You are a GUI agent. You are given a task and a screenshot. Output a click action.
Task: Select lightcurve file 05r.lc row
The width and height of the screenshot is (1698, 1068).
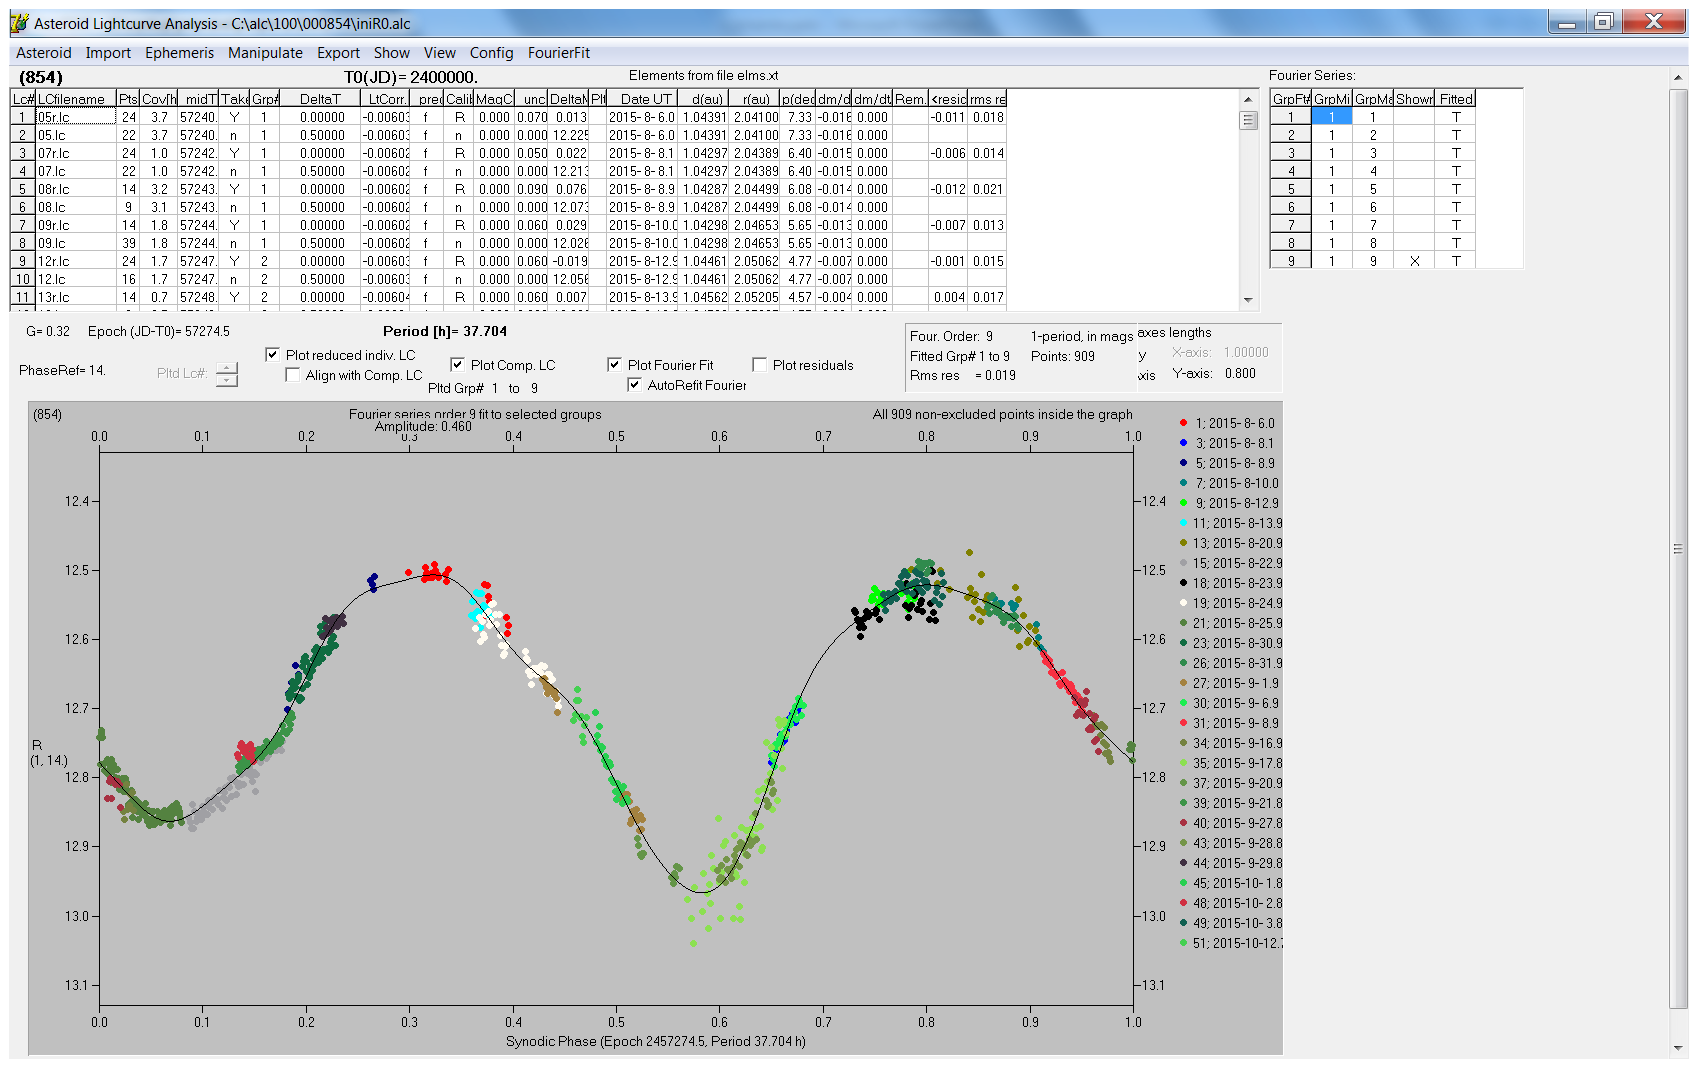tap(509, 117)
